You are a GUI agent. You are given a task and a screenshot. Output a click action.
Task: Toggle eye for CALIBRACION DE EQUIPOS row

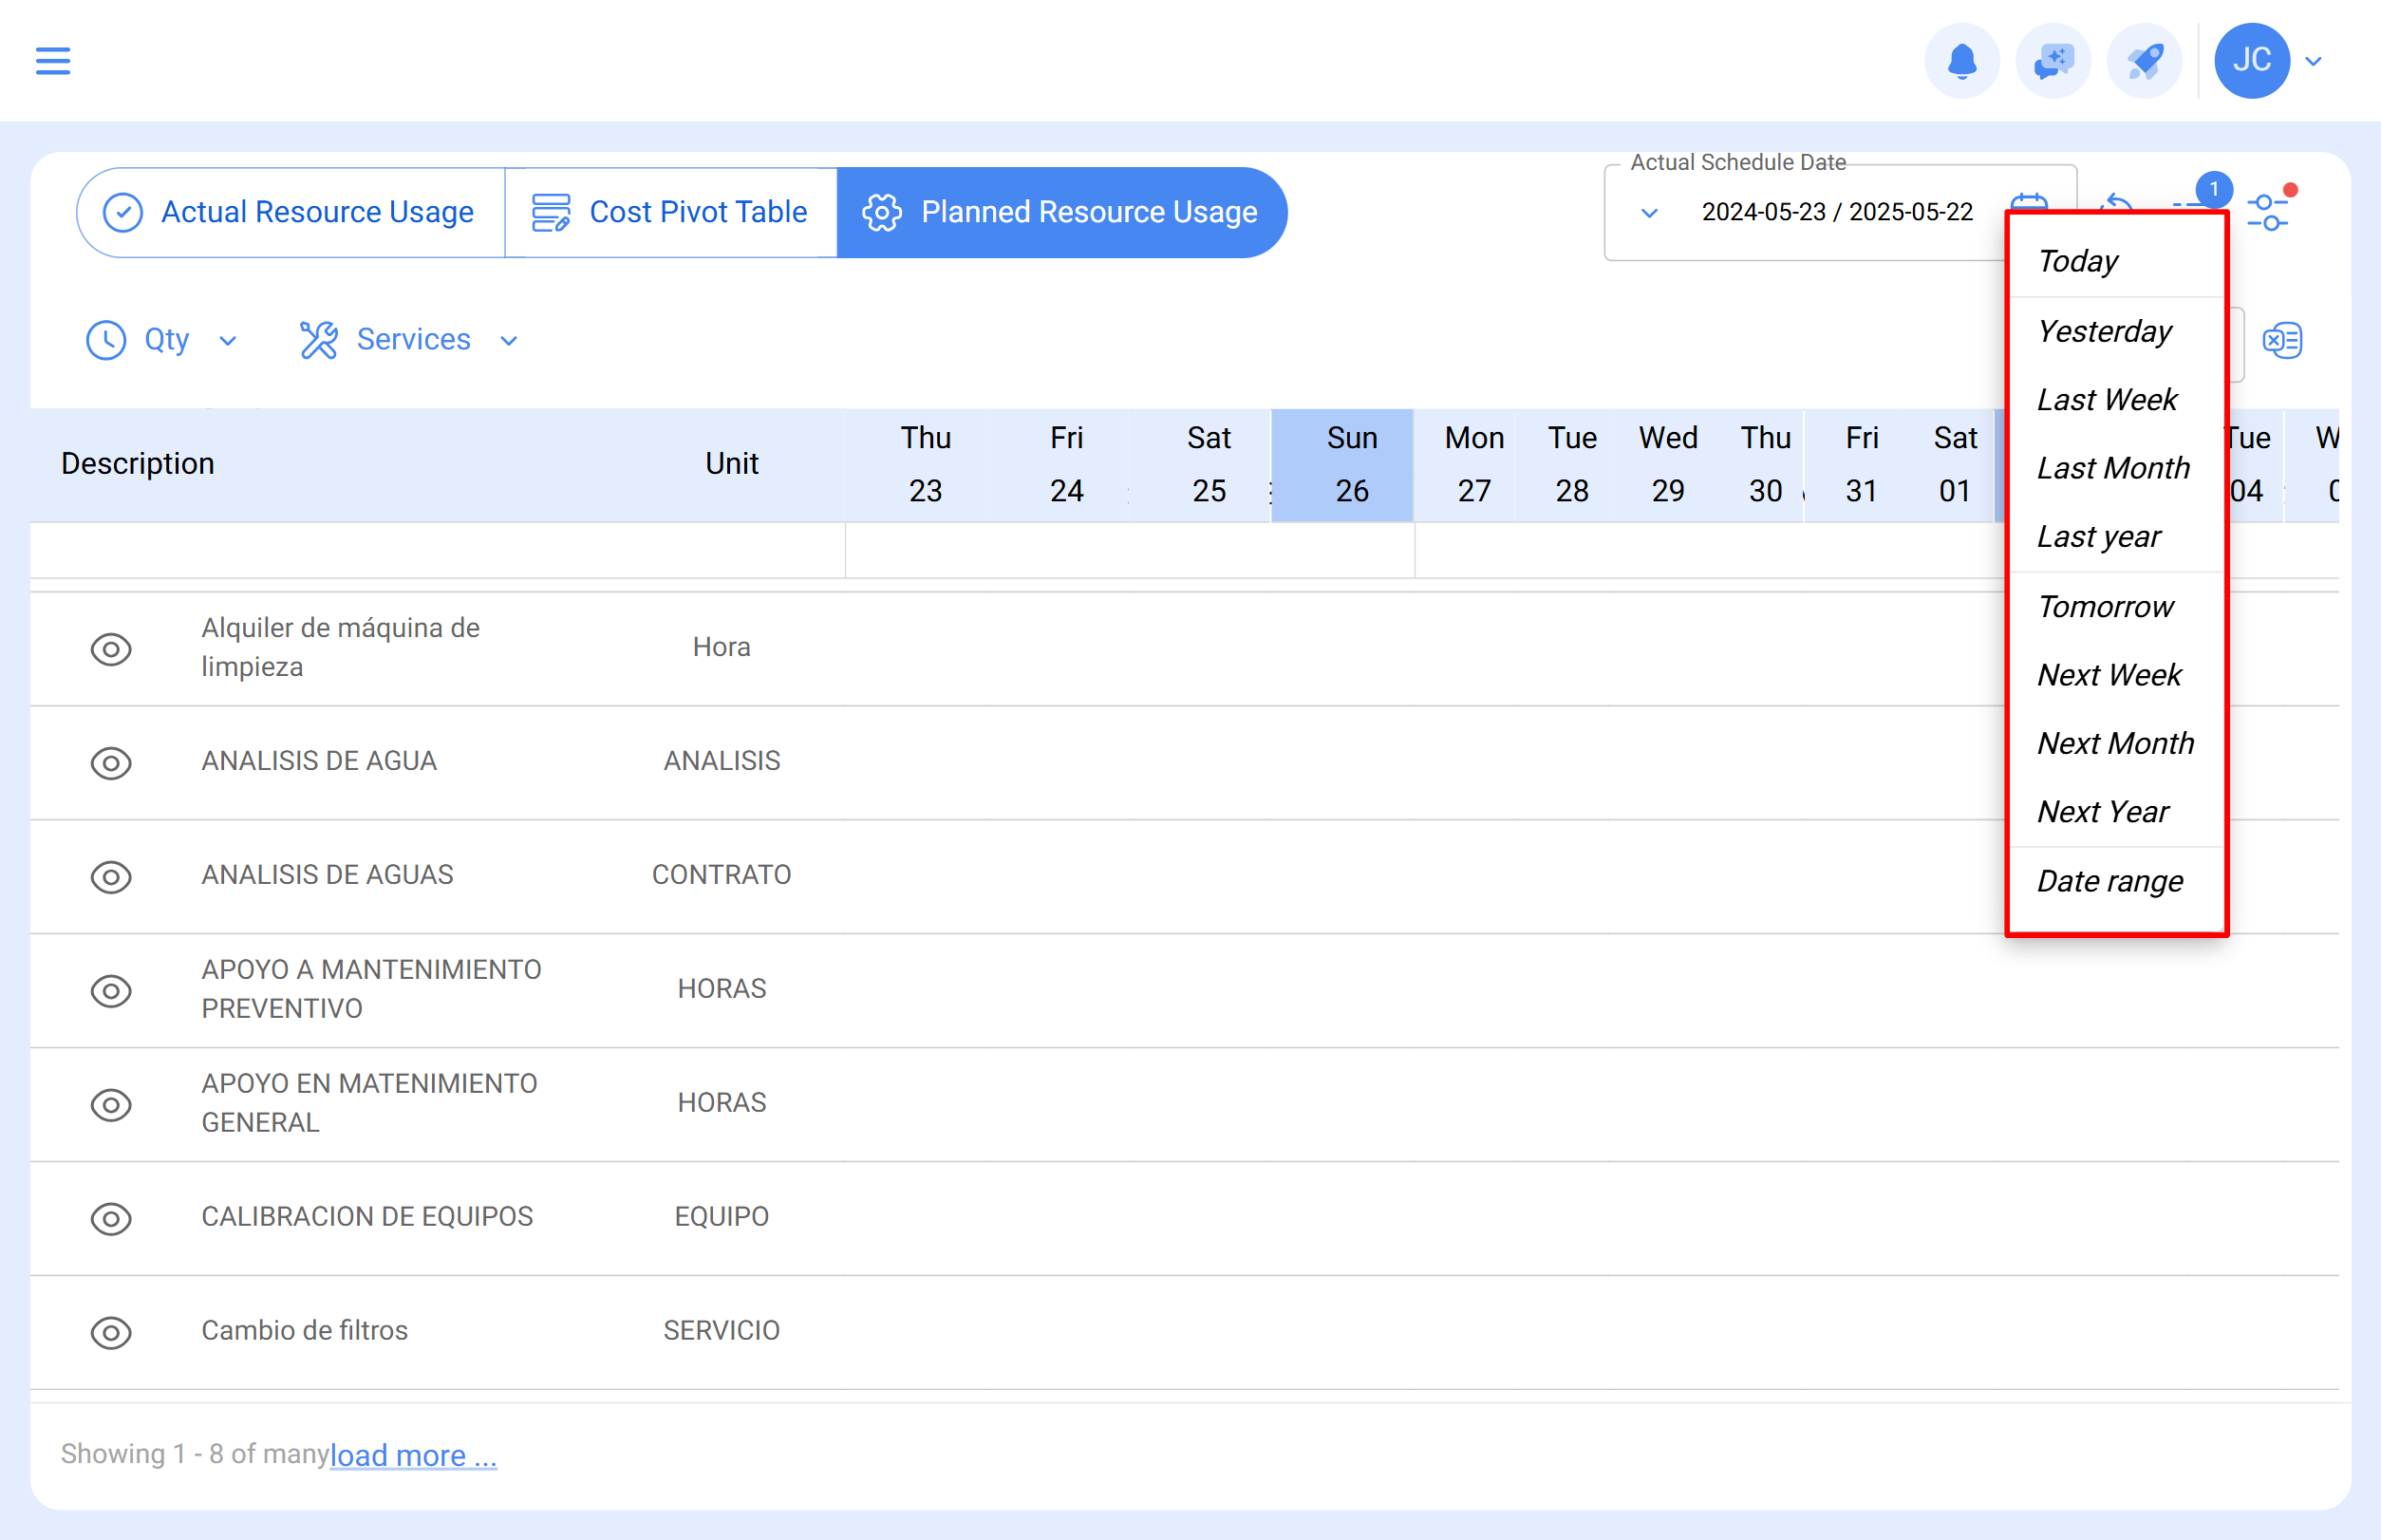[x=111, y=1219]
